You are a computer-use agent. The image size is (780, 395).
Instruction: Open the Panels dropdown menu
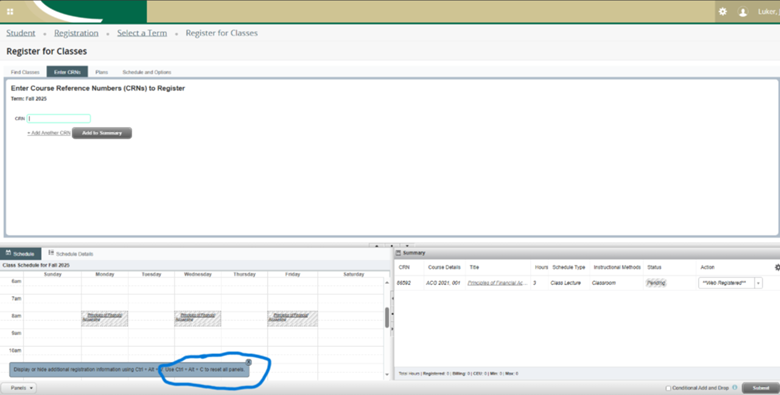tap(18, 388)
